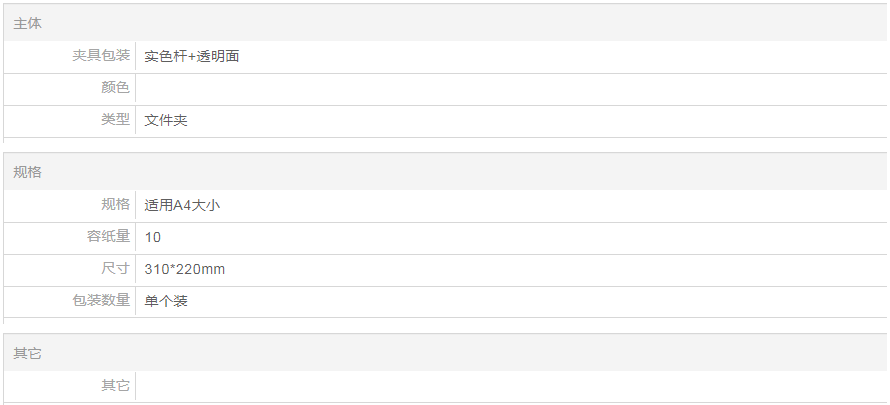Click the 规格 row label above 容纸量
The height and width of the screenshot is (405, 890).
[x=115, y=205]
